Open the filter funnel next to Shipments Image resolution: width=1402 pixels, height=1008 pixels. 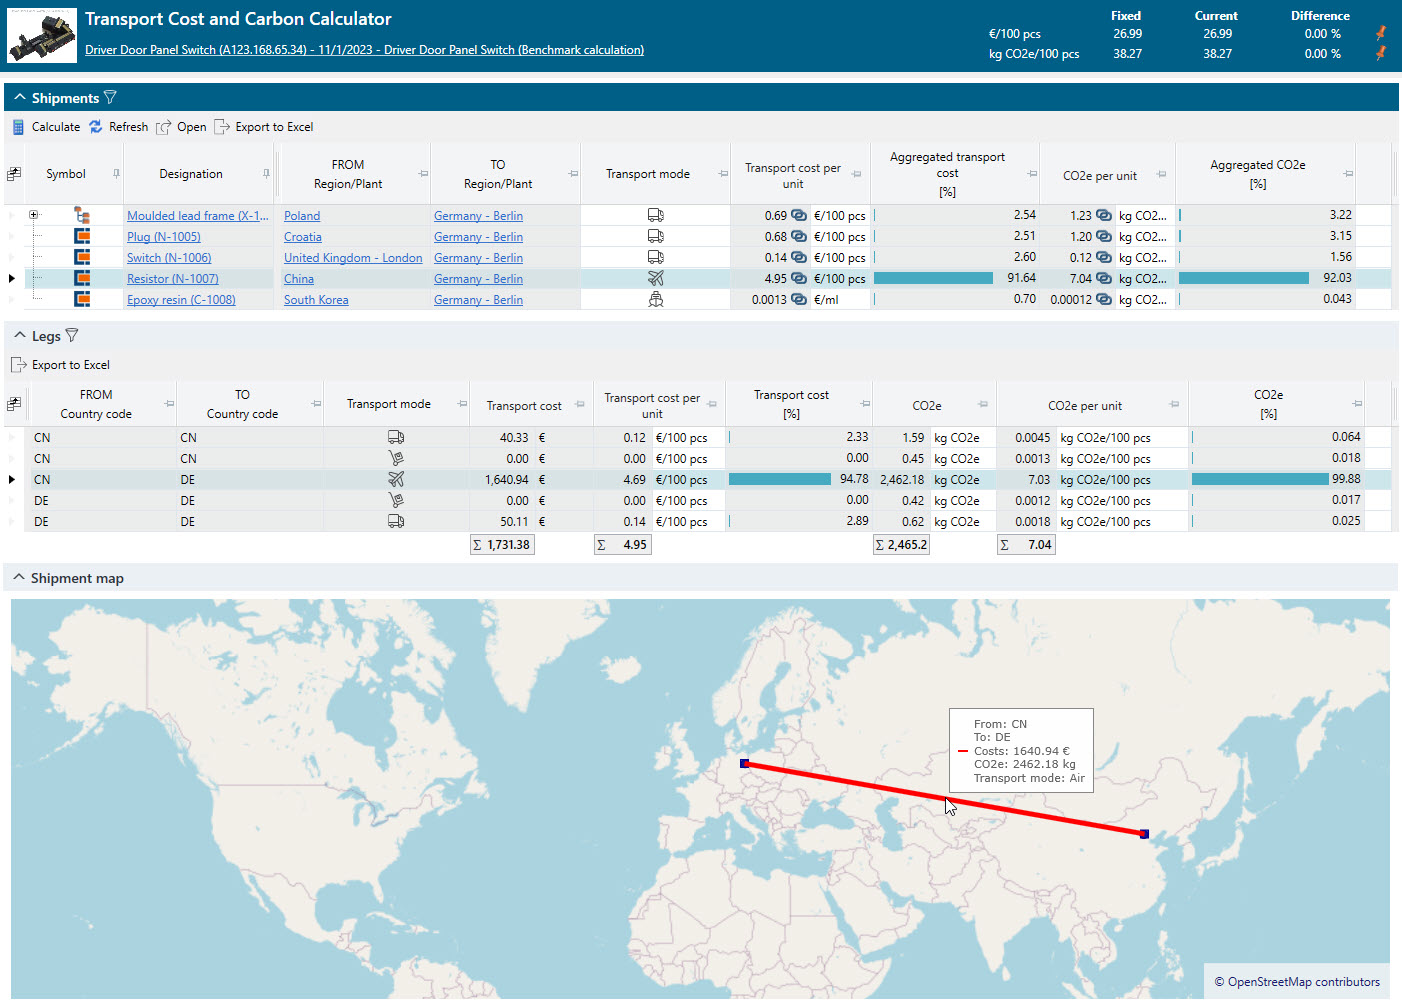(112, 97)
